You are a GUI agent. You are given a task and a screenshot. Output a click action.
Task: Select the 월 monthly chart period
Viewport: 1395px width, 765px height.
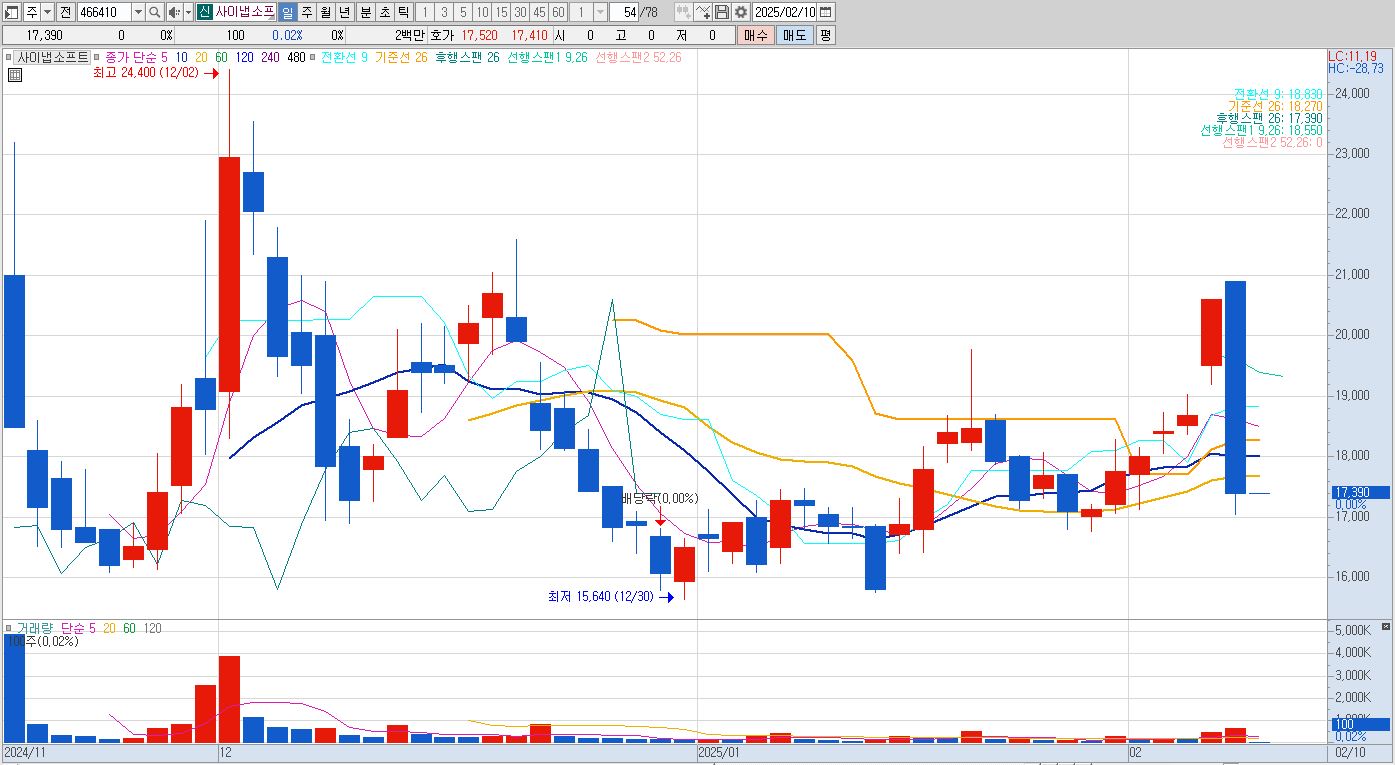[x=325, y=12]
